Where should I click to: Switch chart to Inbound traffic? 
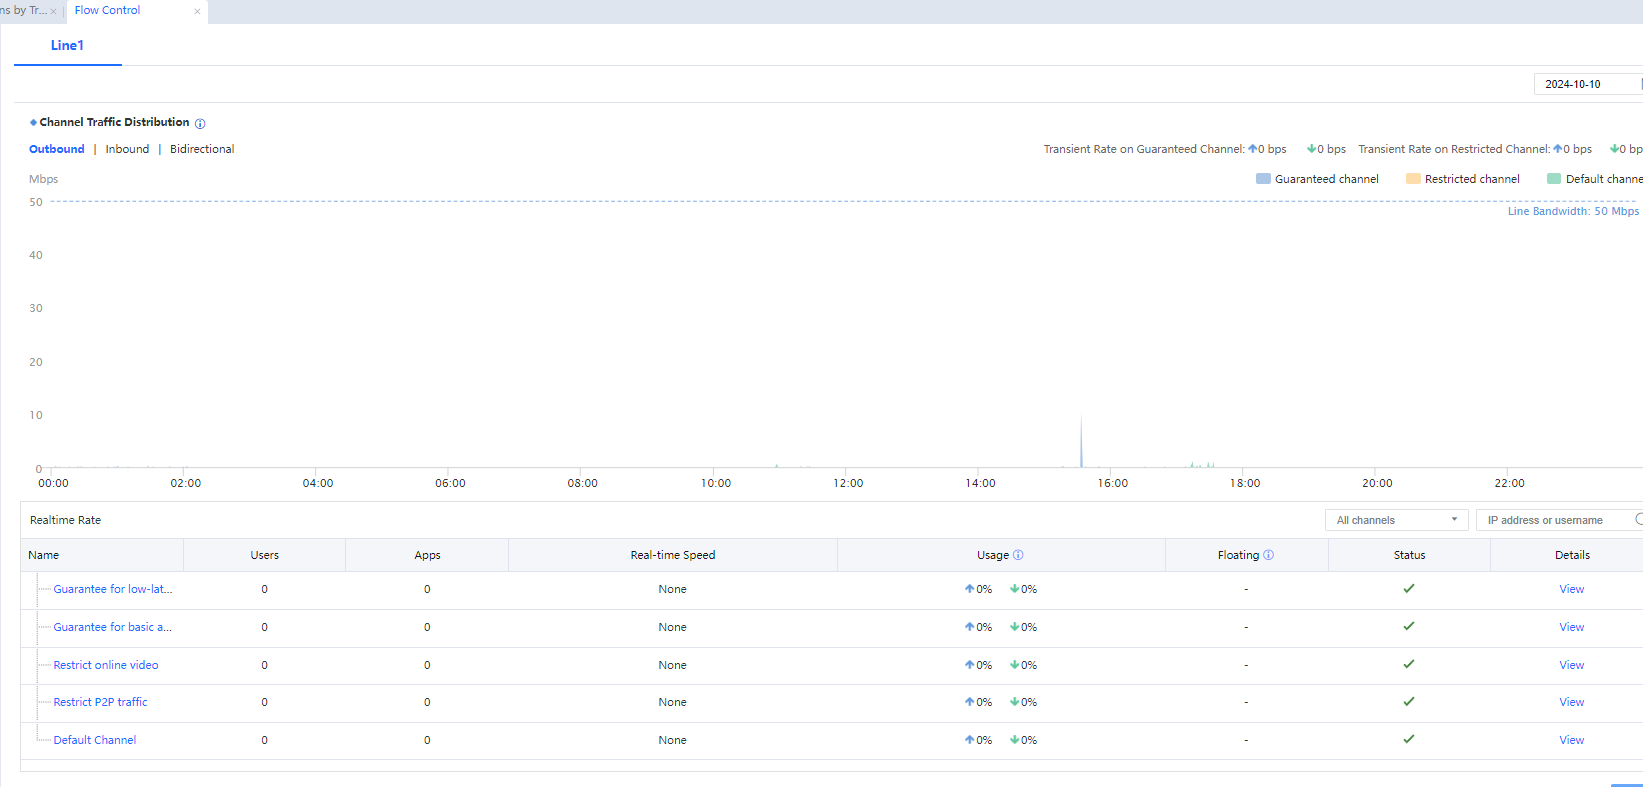[127, 149]
